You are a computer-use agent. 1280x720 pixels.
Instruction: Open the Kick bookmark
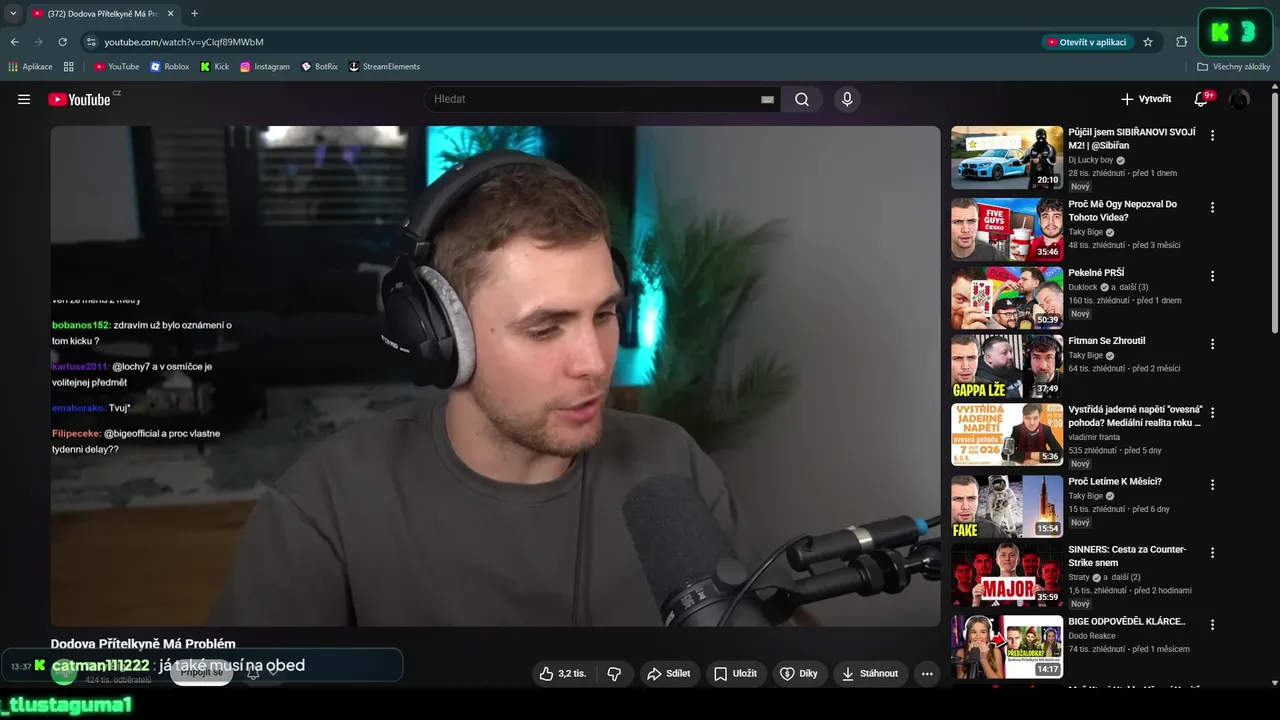(x=215, y=67)
